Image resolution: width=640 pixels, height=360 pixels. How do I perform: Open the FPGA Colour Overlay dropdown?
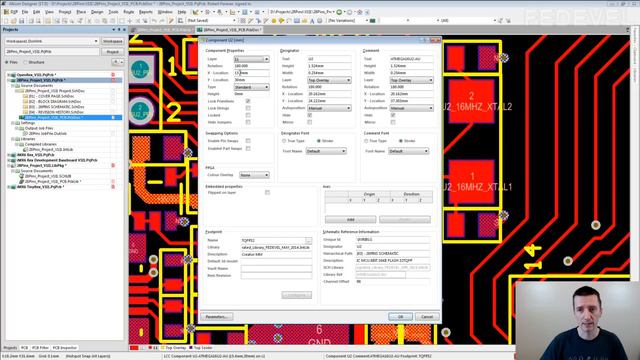[x=254, y=175]
